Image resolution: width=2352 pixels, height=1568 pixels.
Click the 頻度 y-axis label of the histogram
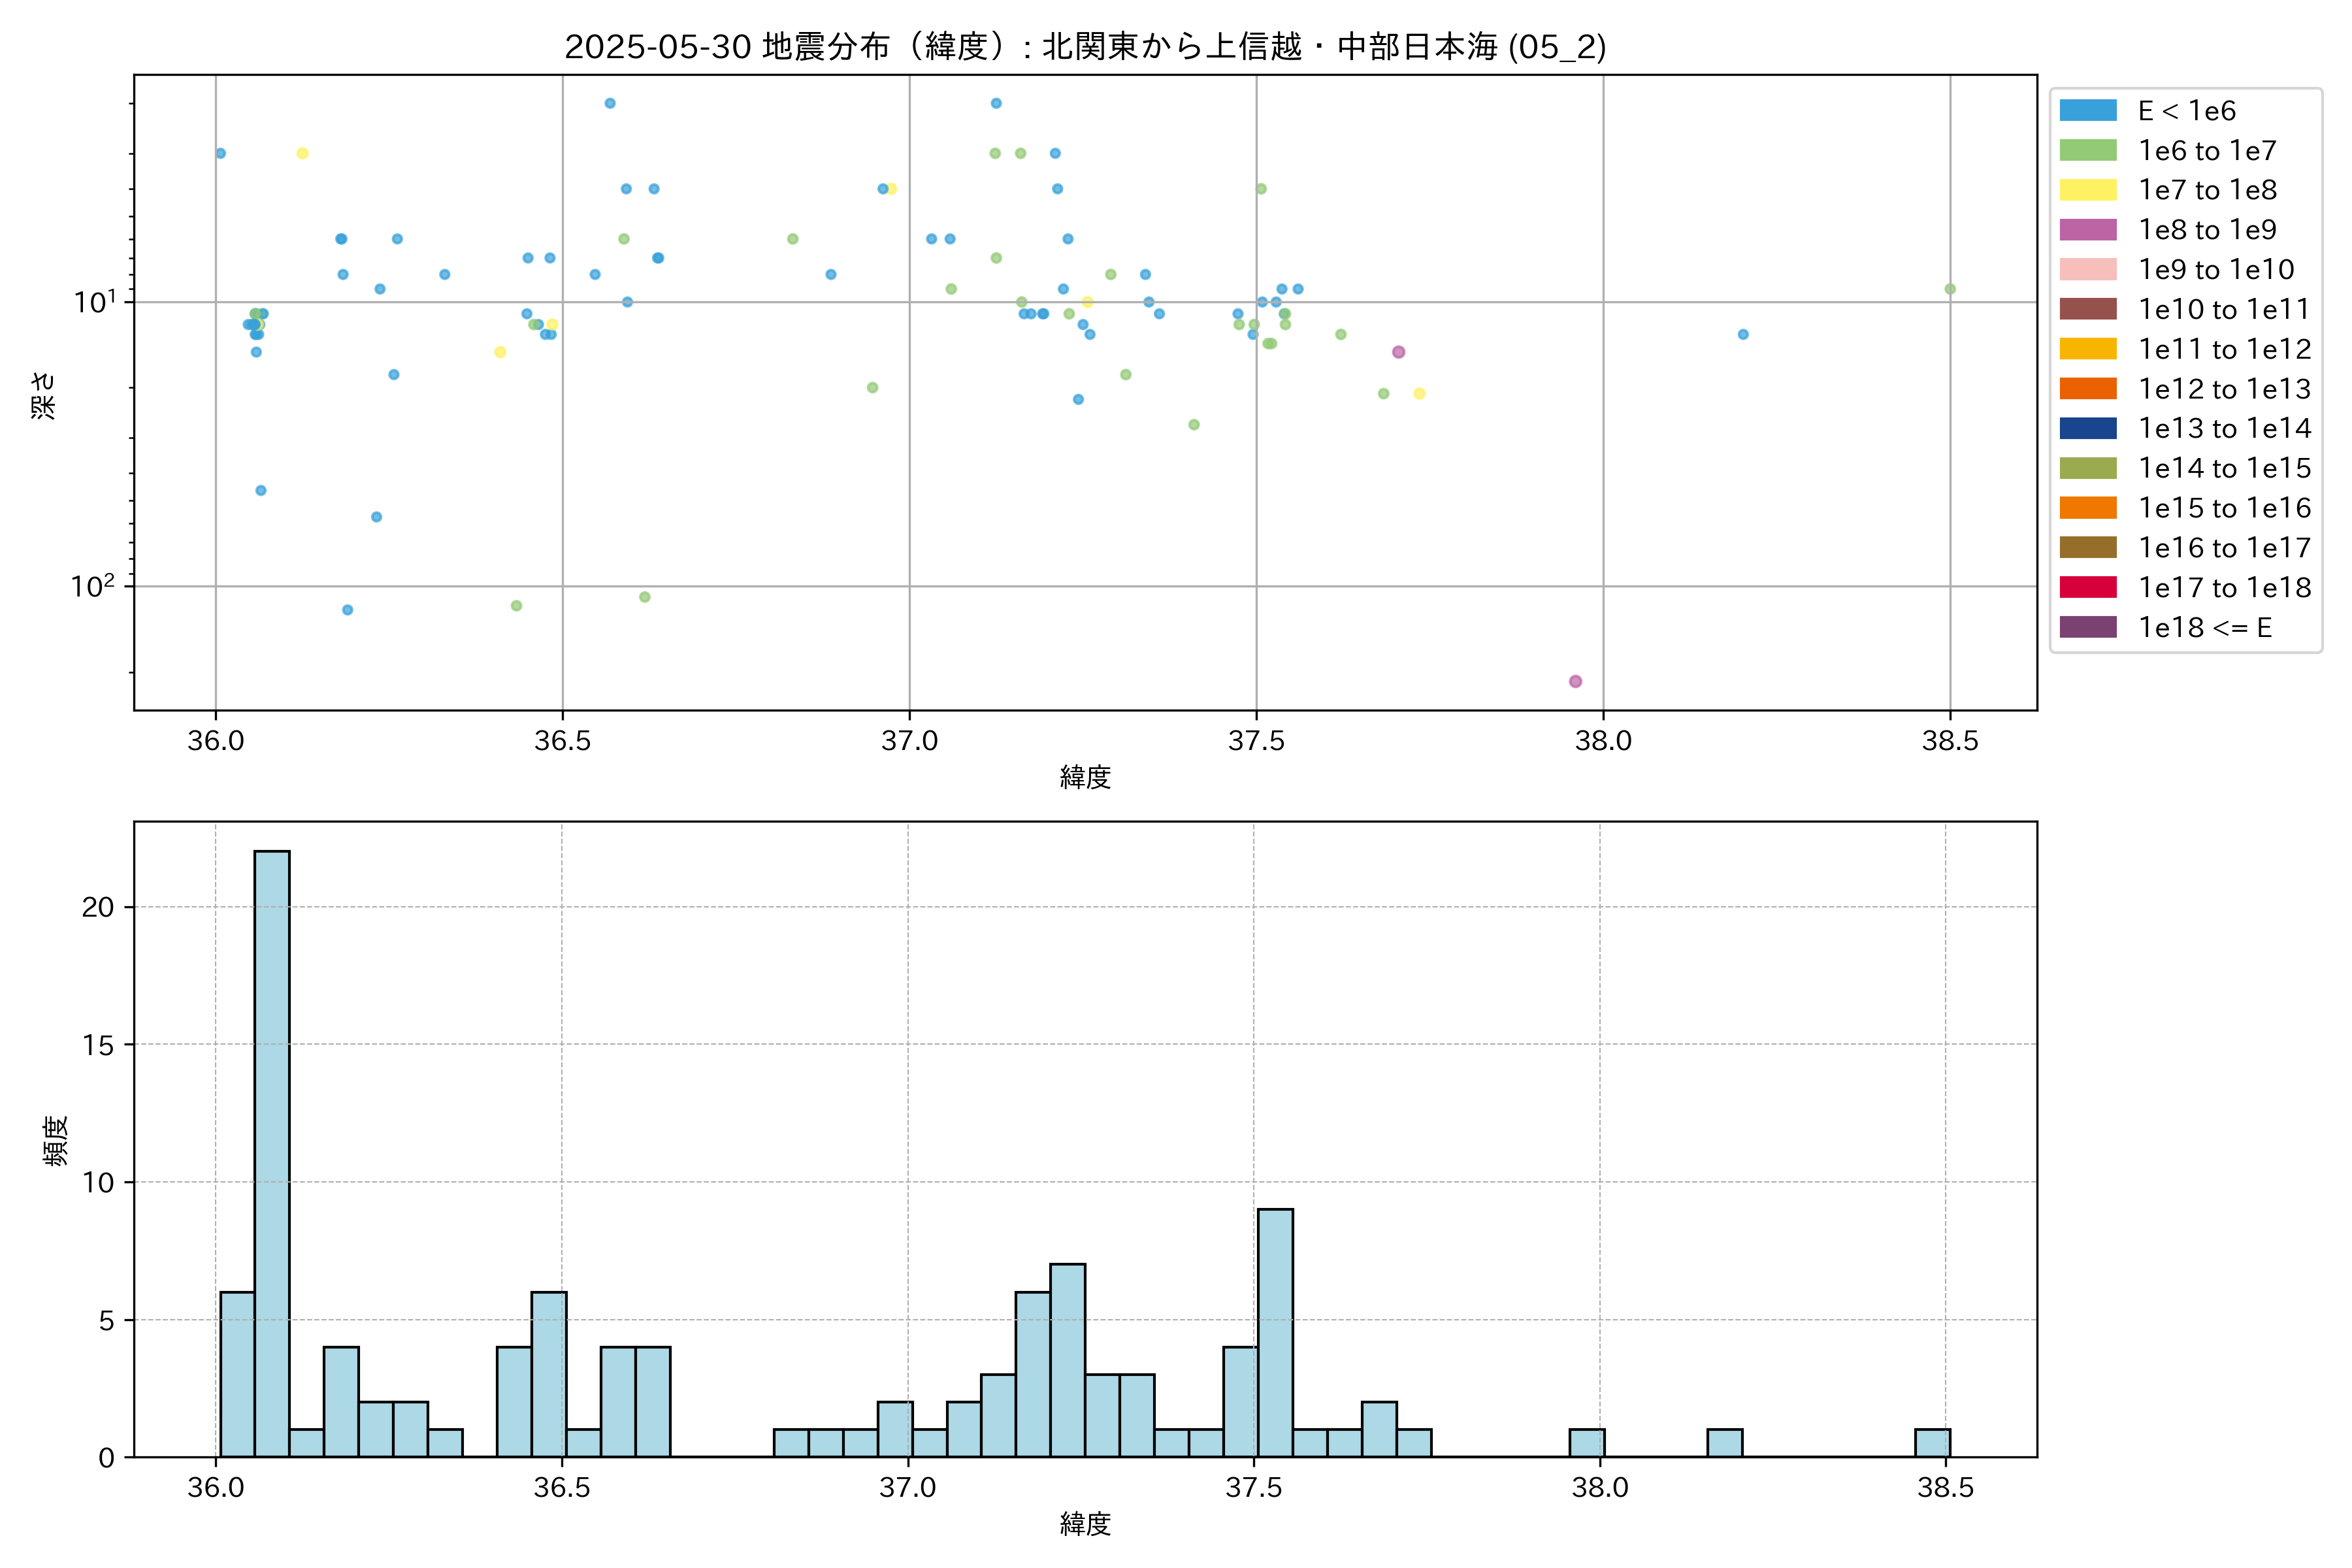[56, 1140]
